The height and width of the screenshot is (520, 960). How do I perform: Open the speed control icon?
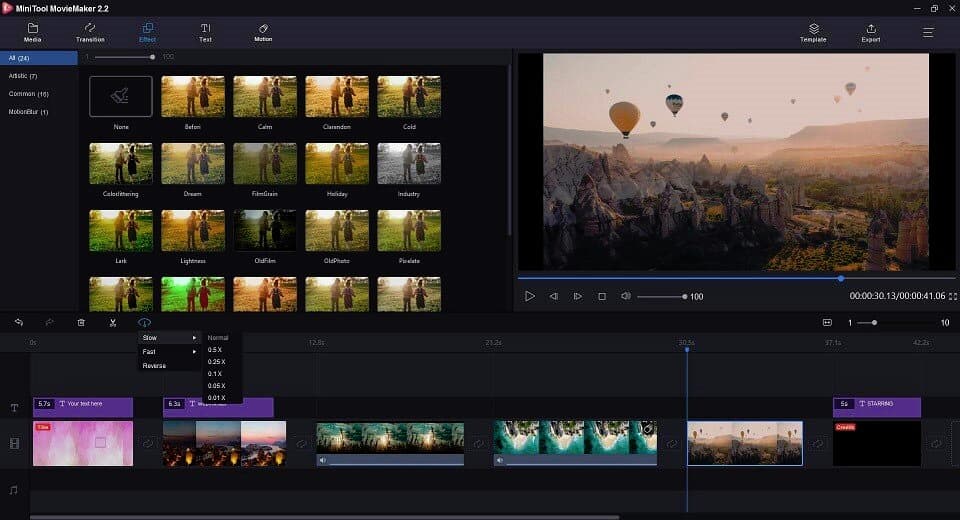pos(144,322)
